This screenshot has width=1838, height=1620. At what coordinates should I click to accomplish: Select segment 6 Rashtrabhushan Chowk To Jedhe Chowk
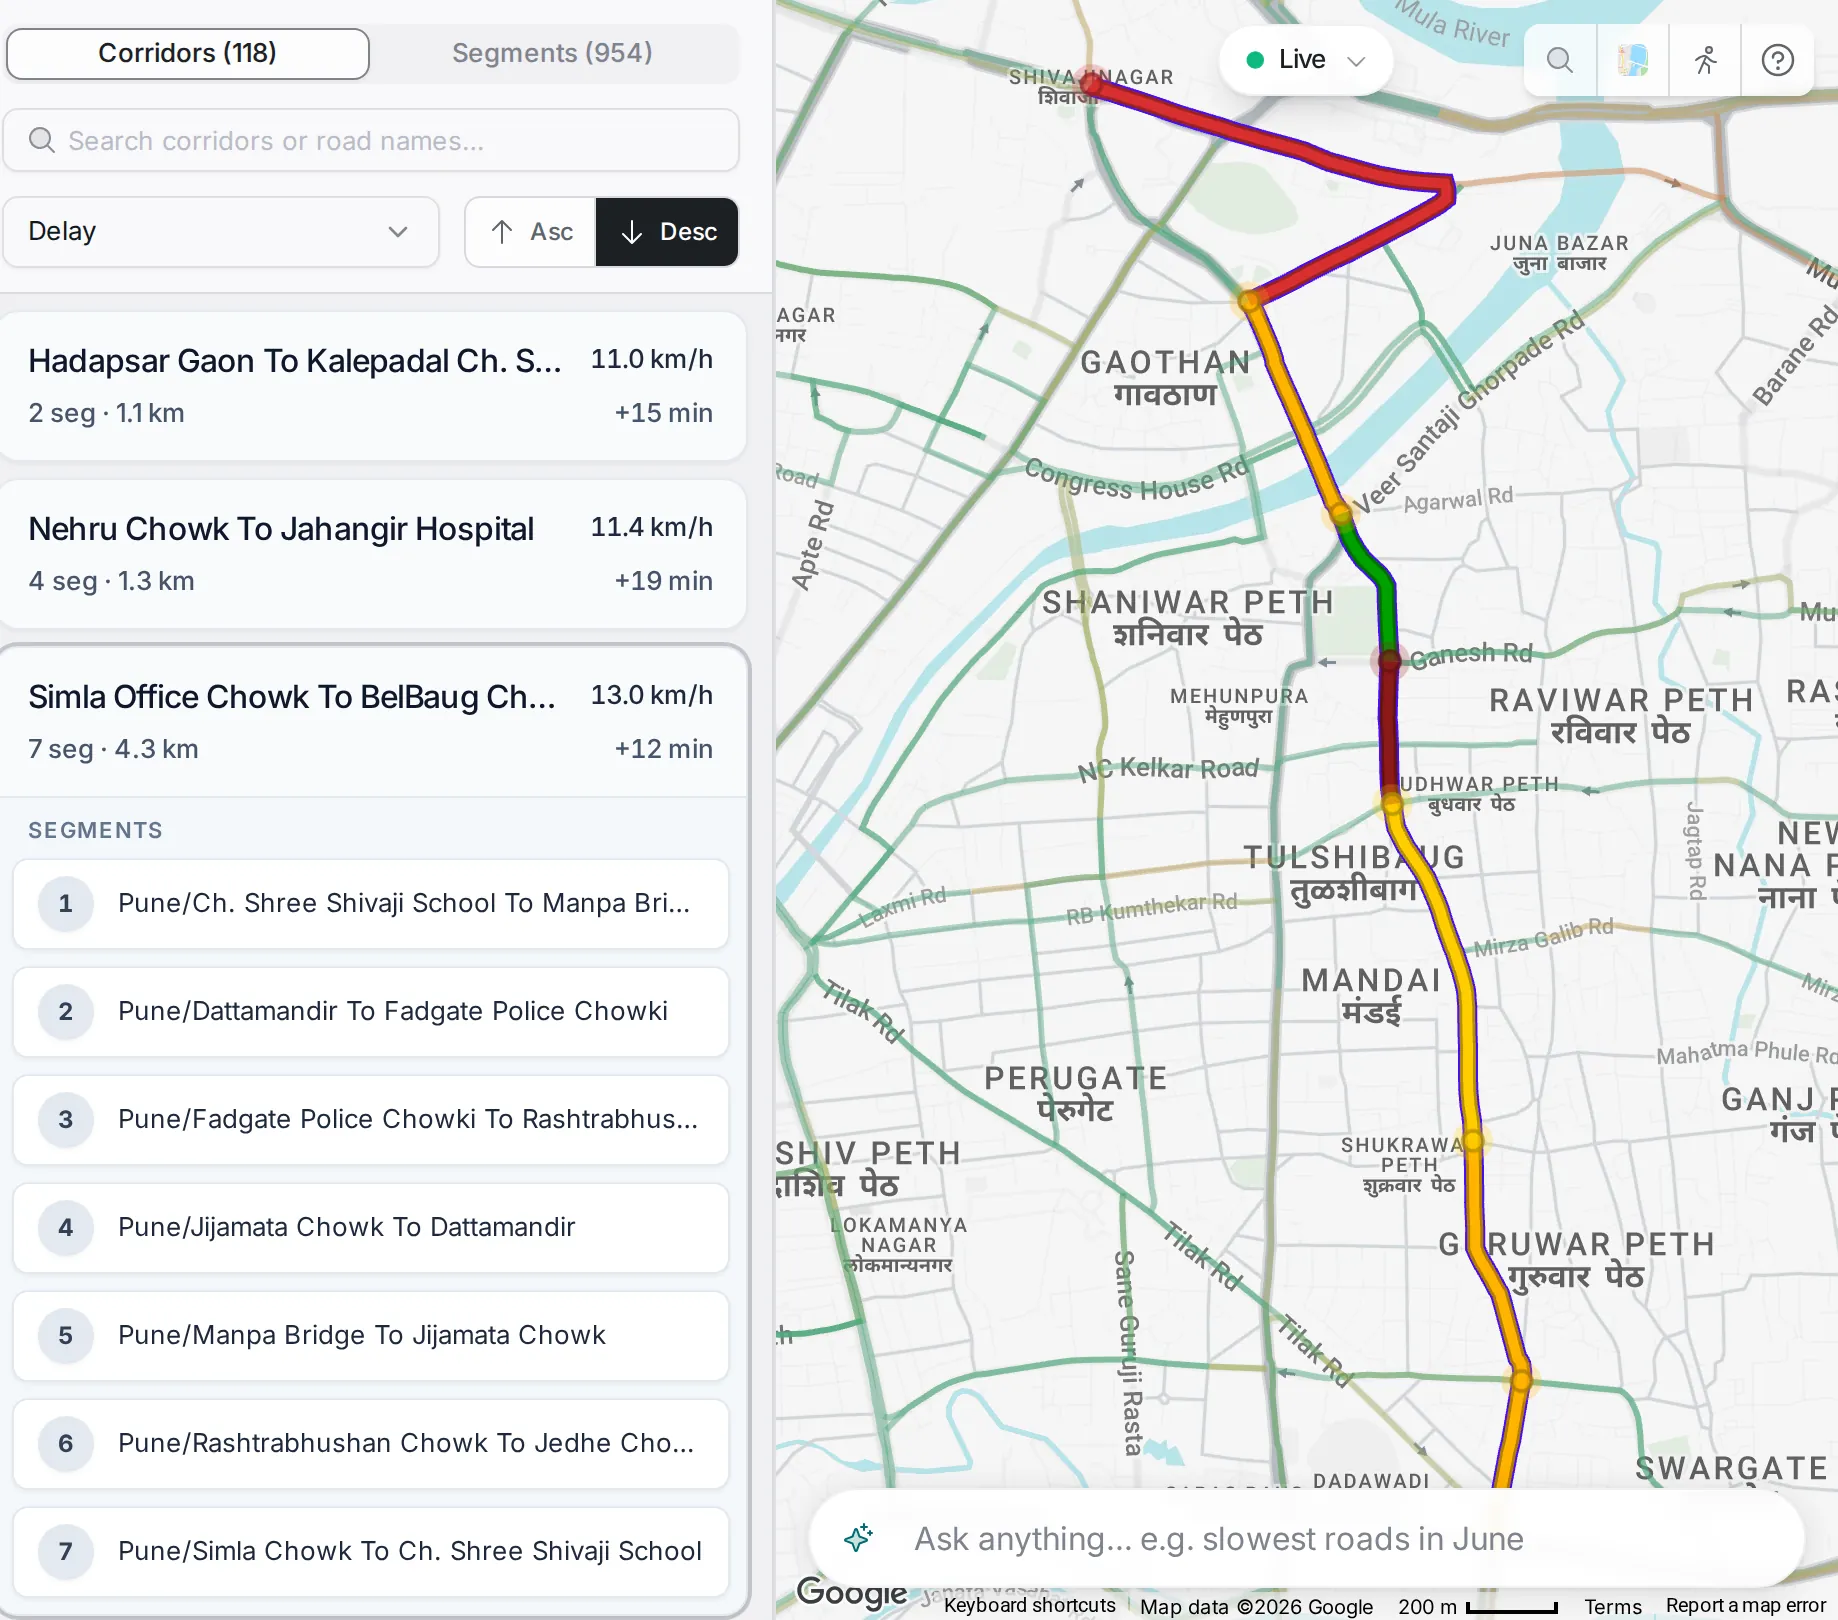point(371,1444)
